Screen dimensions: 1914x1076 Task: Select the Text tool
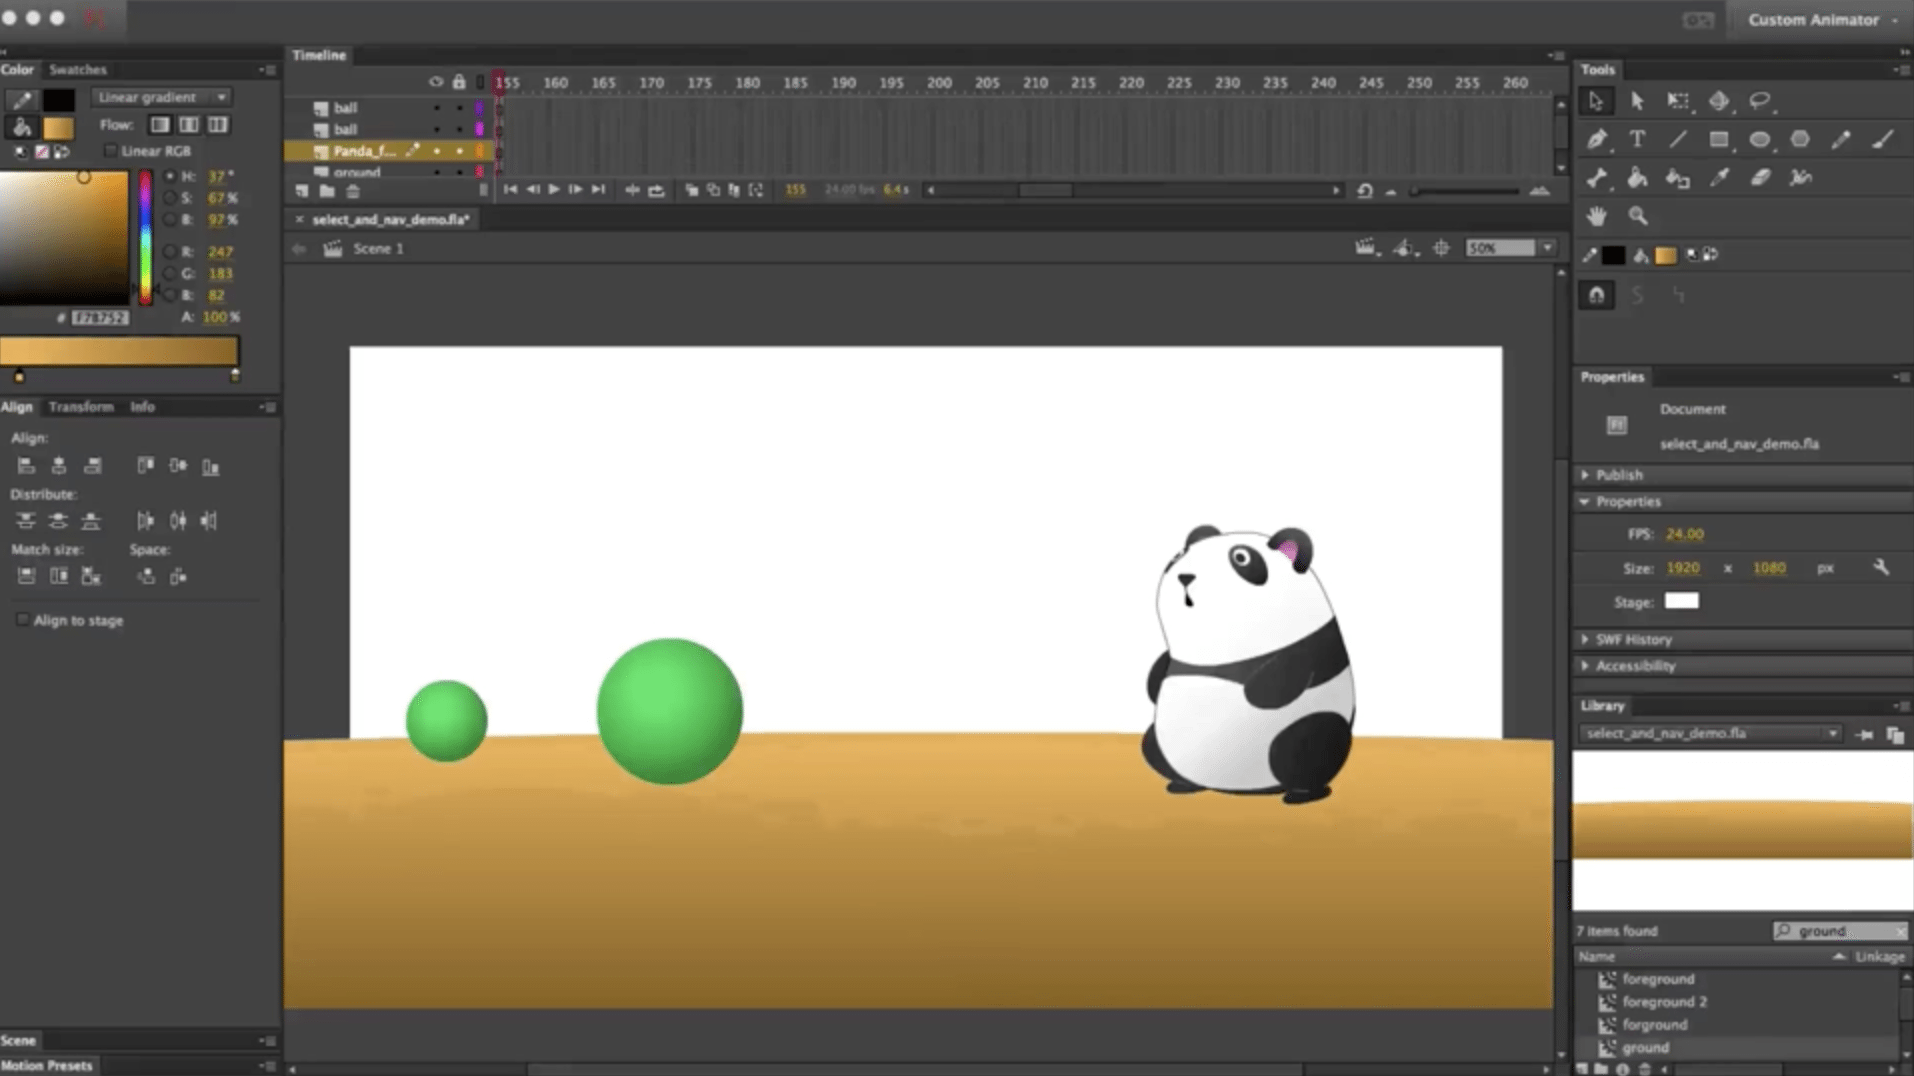pos(1637,140)
